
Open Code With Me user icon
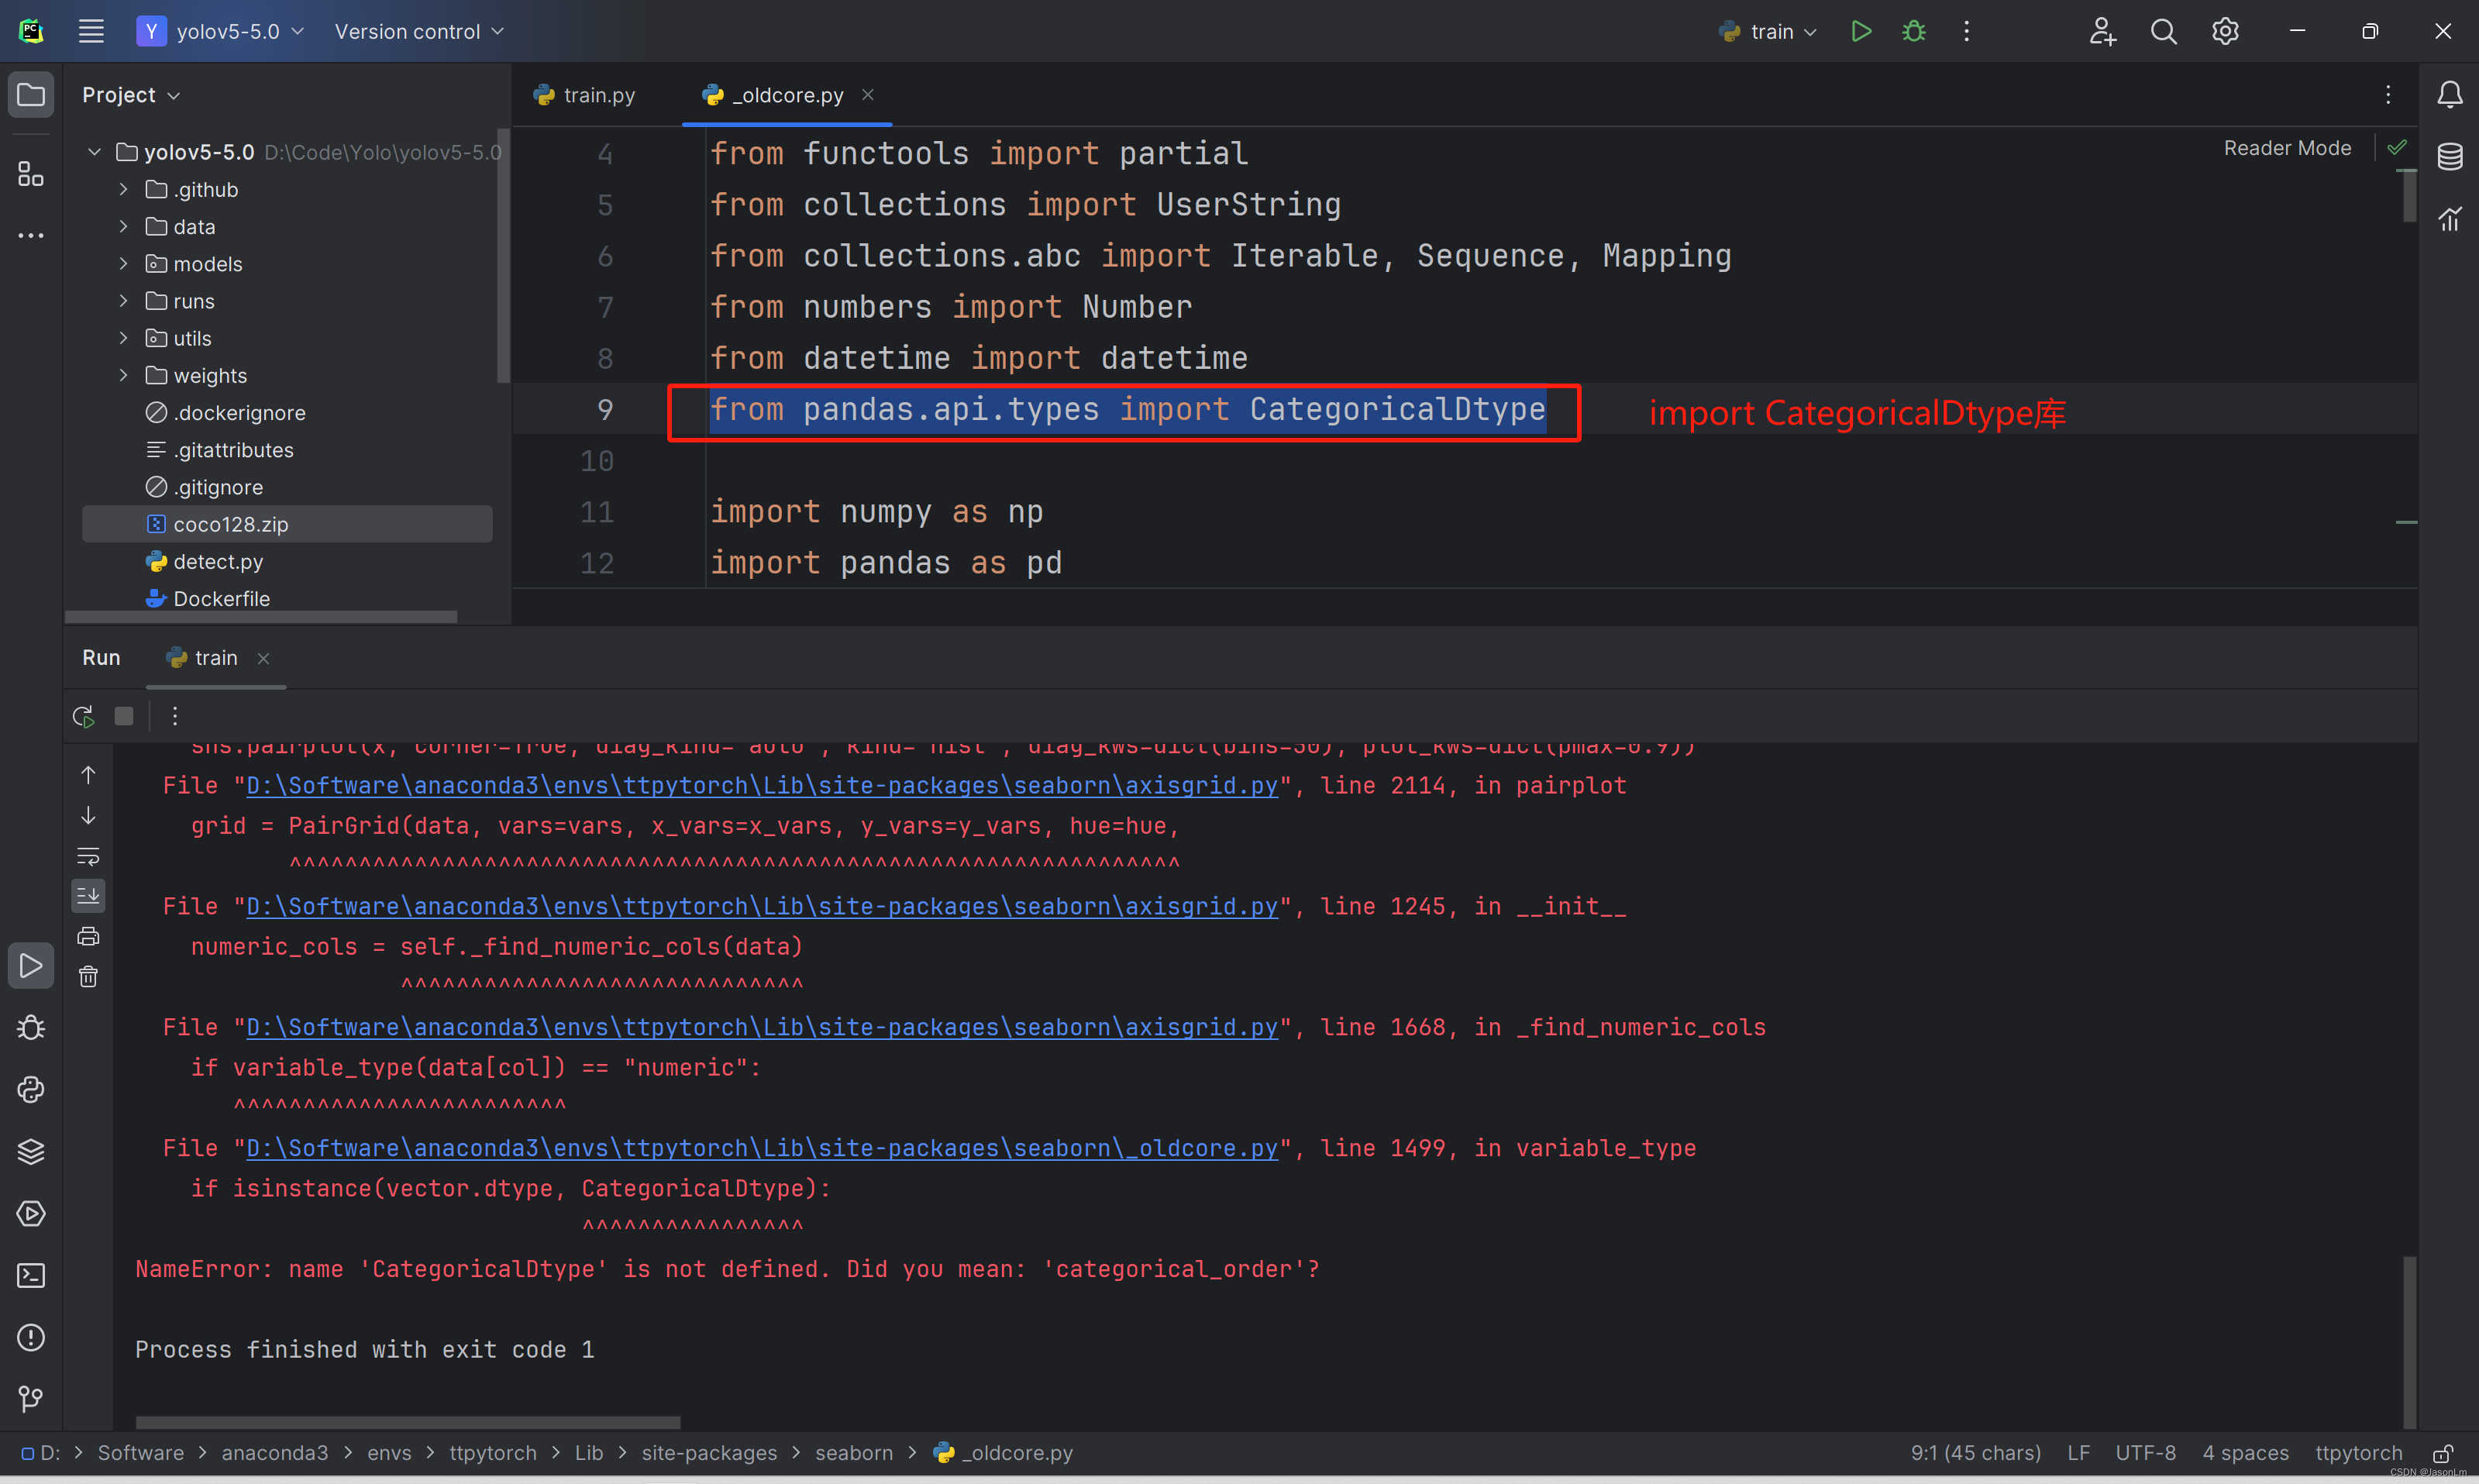2102,31
